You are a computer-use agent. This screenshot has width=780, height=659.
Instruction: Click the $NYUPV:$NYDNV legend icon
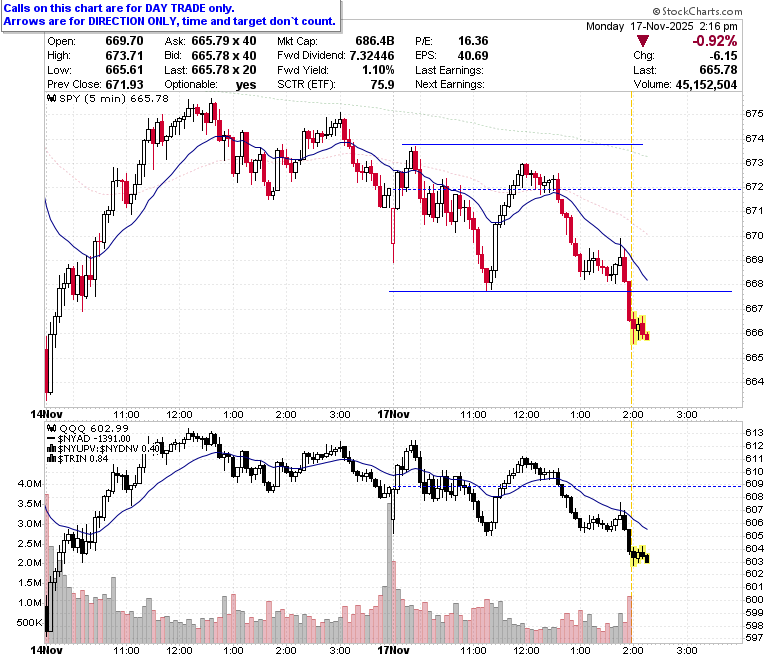51,449
